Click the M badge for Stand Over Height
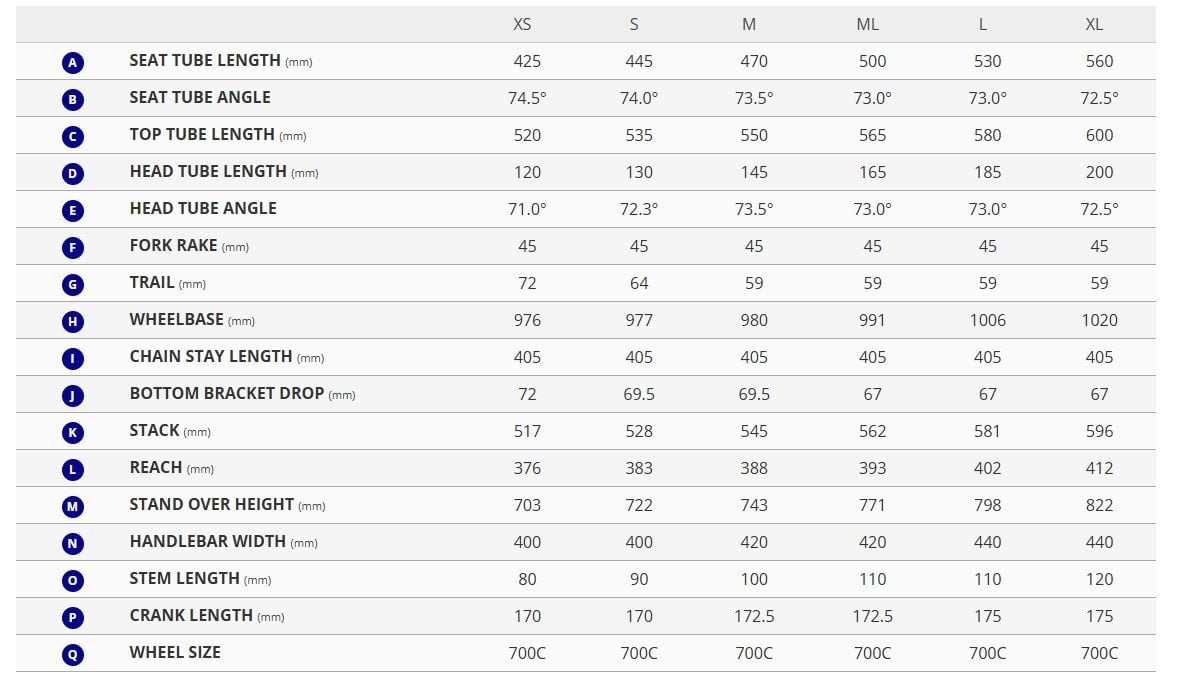This screenshot has height=698, width=1183. click(x=72, y=507)
